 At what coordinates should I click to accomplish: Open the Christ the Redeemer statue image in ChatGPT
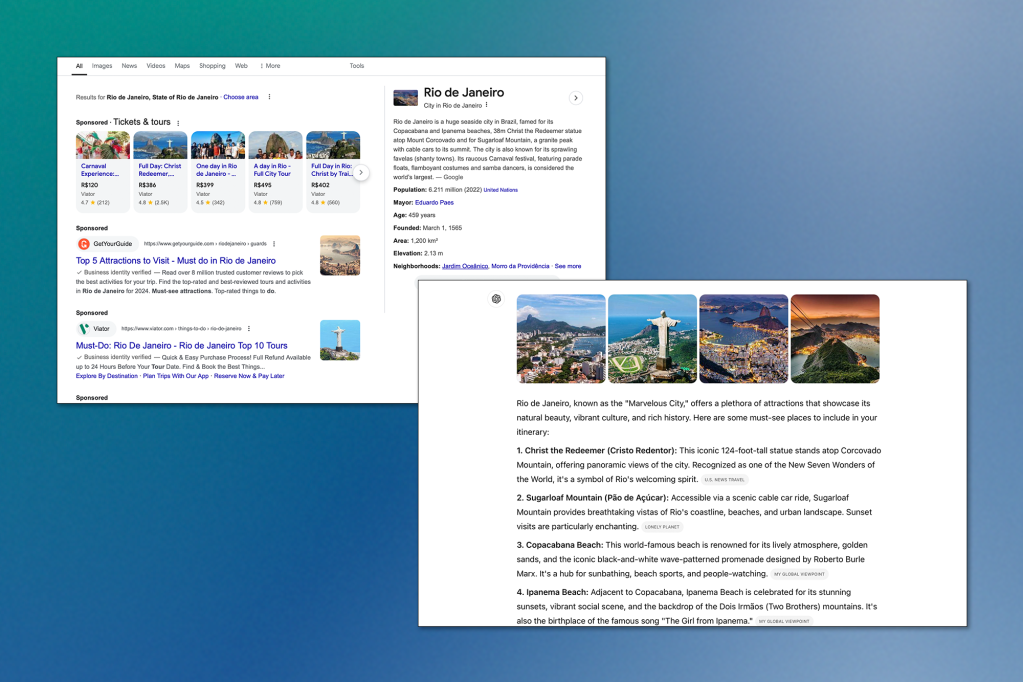point(652,339)
